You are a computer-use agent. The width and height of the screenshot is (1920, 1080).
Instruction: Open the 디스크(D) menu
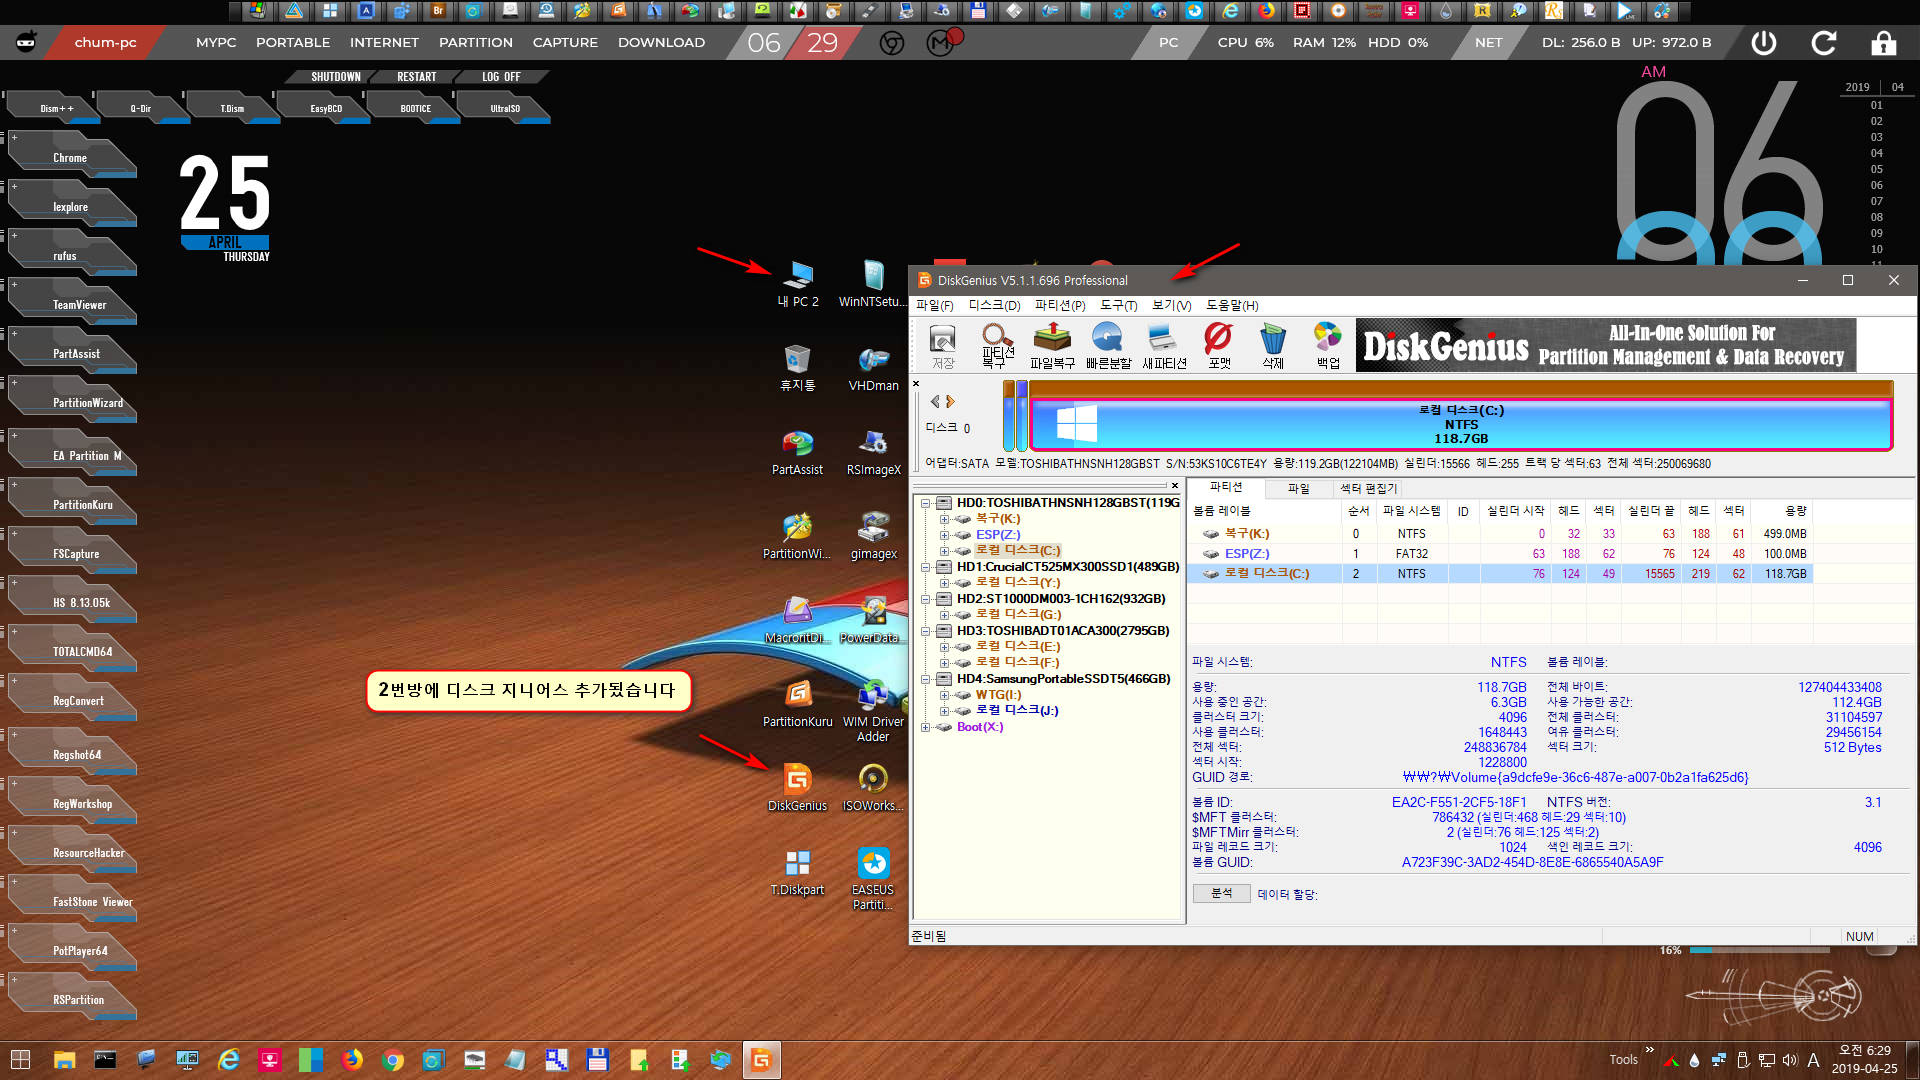[994, 305]
